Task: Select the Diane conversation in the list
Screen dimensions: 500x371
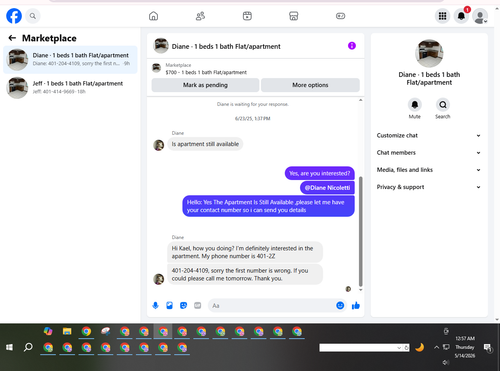Action: pos(70,60)
